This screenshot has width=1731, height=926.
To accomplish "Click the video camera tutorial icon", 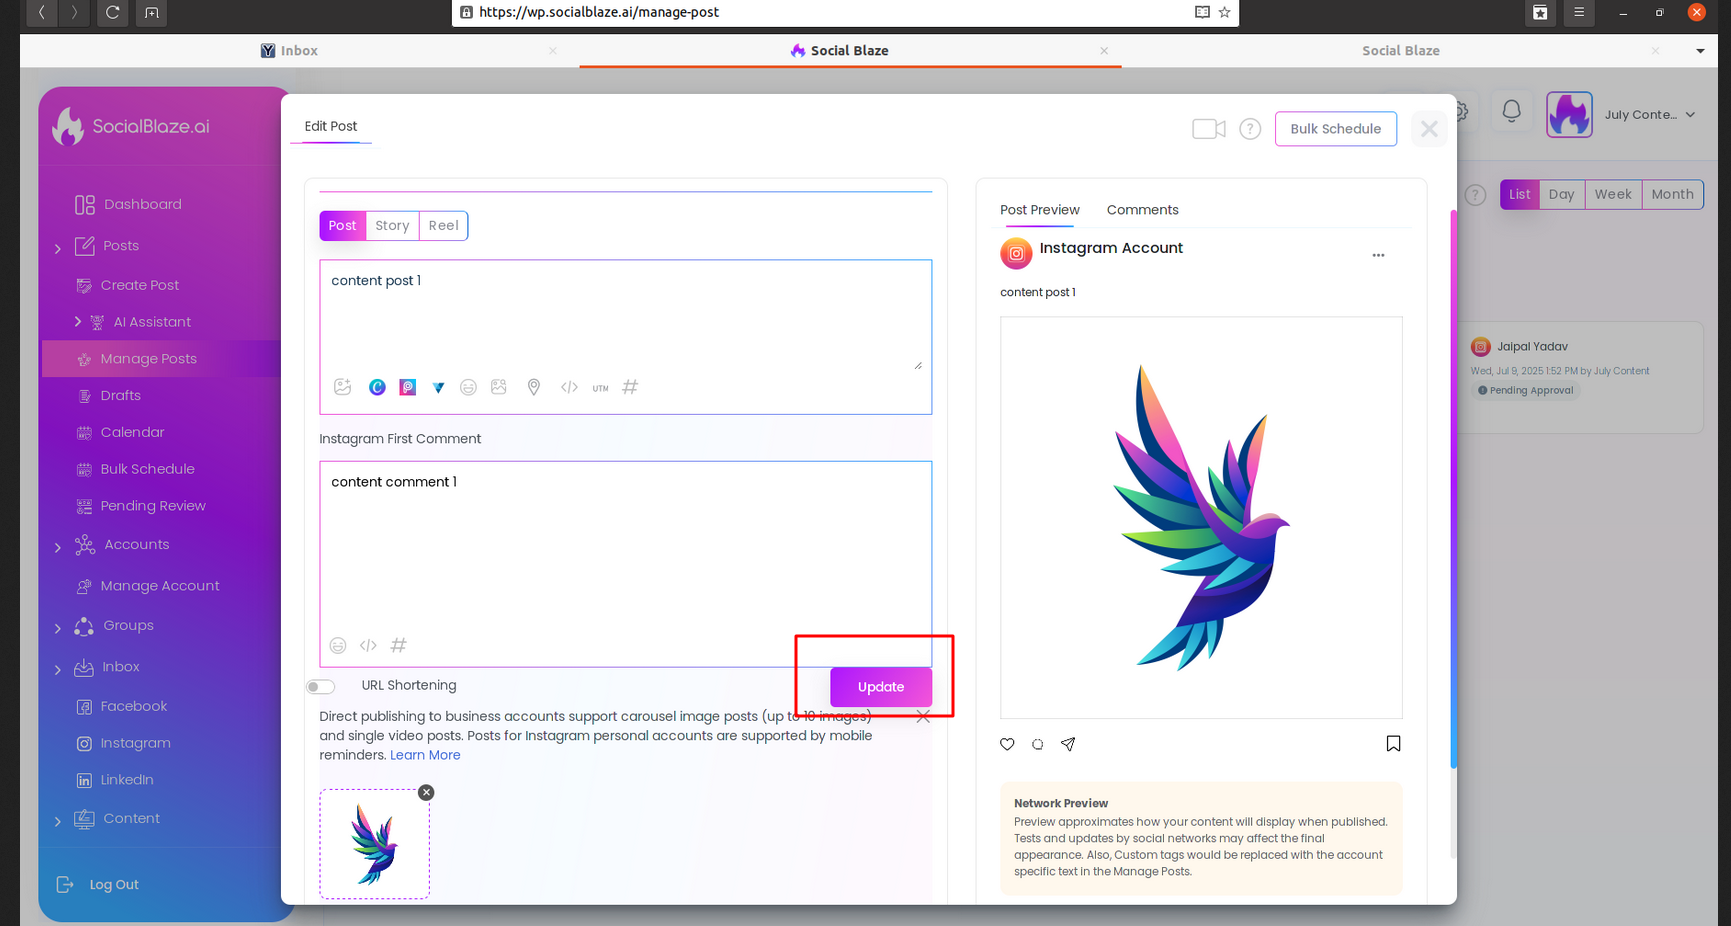I will pos(1209,129).
